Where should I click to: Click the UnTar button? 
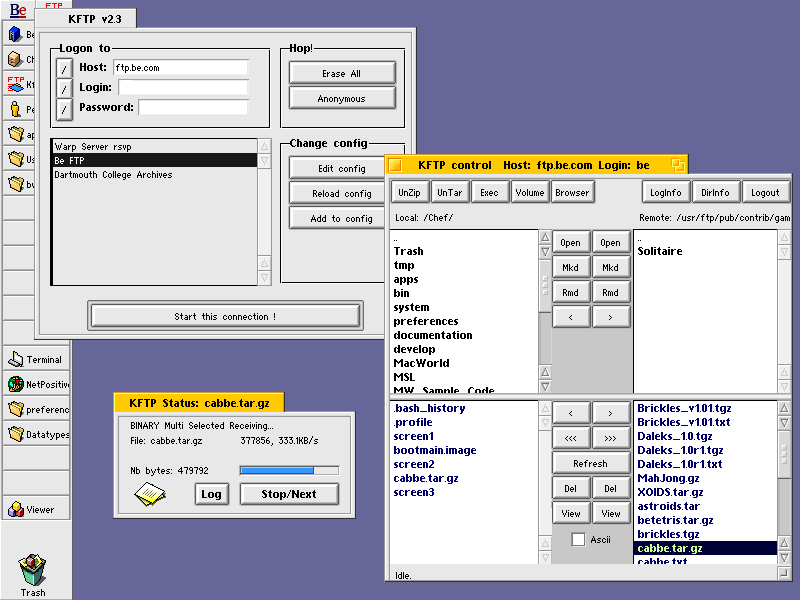[449, 192]
